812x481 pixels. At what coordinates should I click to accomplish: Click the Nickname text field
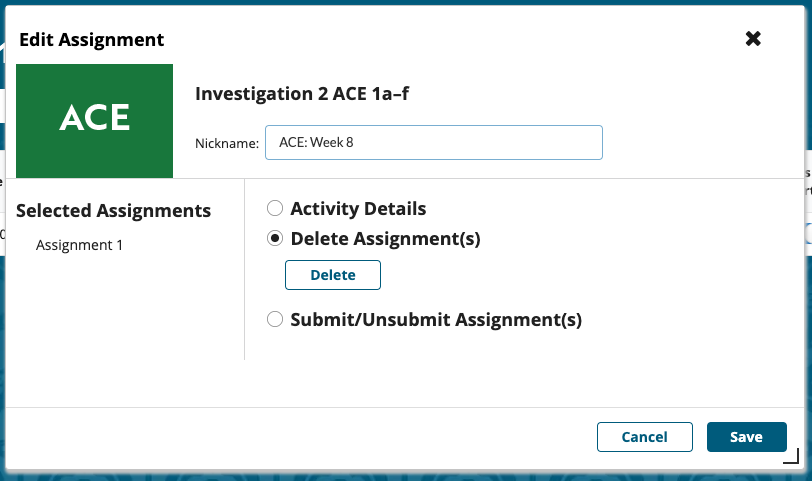433,142
